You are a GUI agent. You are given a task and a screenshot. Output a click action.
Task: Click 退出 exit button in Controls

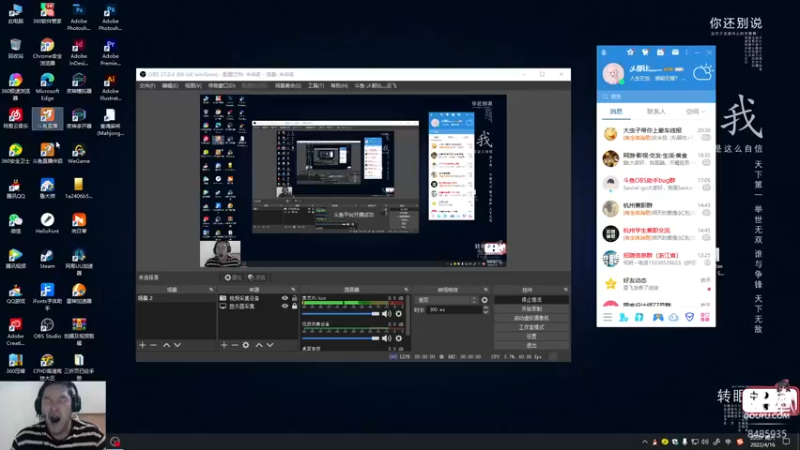(x=531, y=345)
